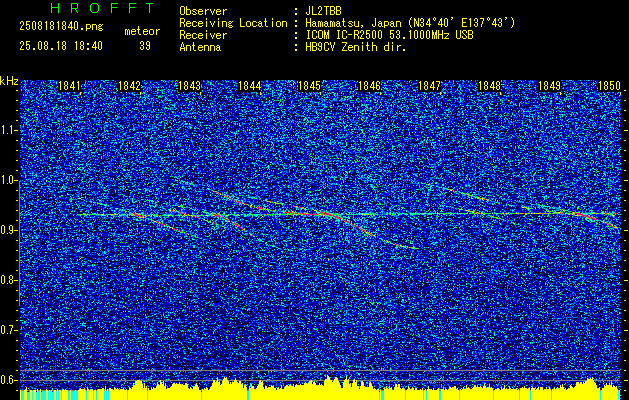Viewport: 629px width, 400px height.
Task: Click the kHz axis unit label
Action: click(9, 81)
